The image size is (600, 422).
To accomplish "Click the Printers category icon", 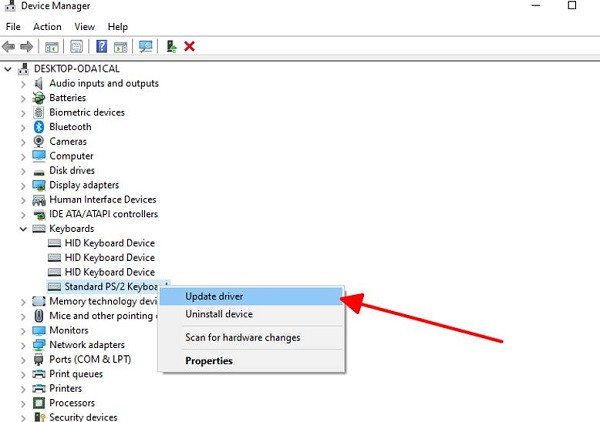I will pyautogui.click(x=39, y=388).
